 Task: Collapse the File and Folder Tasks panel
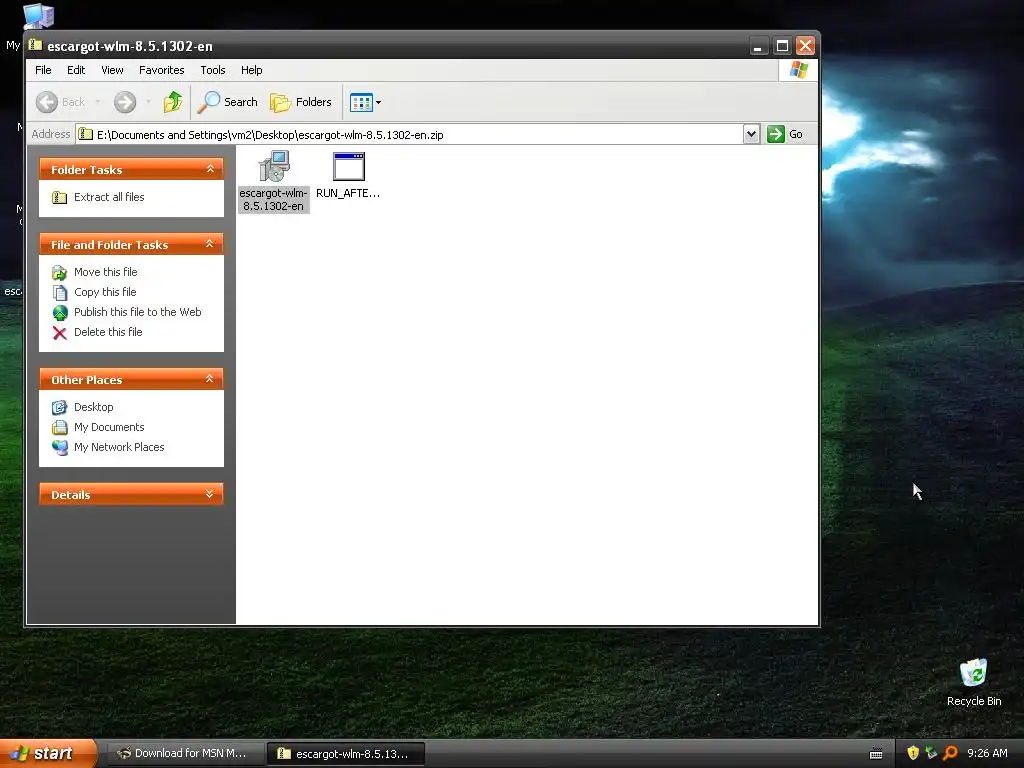pos(210,244)
